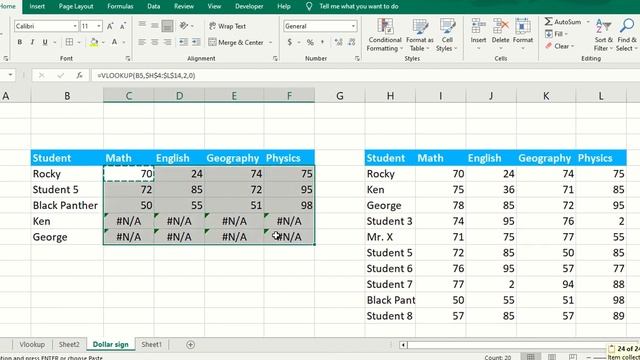Toggle Wrap Text
640x360 pixels.
[x=227, y=26]
